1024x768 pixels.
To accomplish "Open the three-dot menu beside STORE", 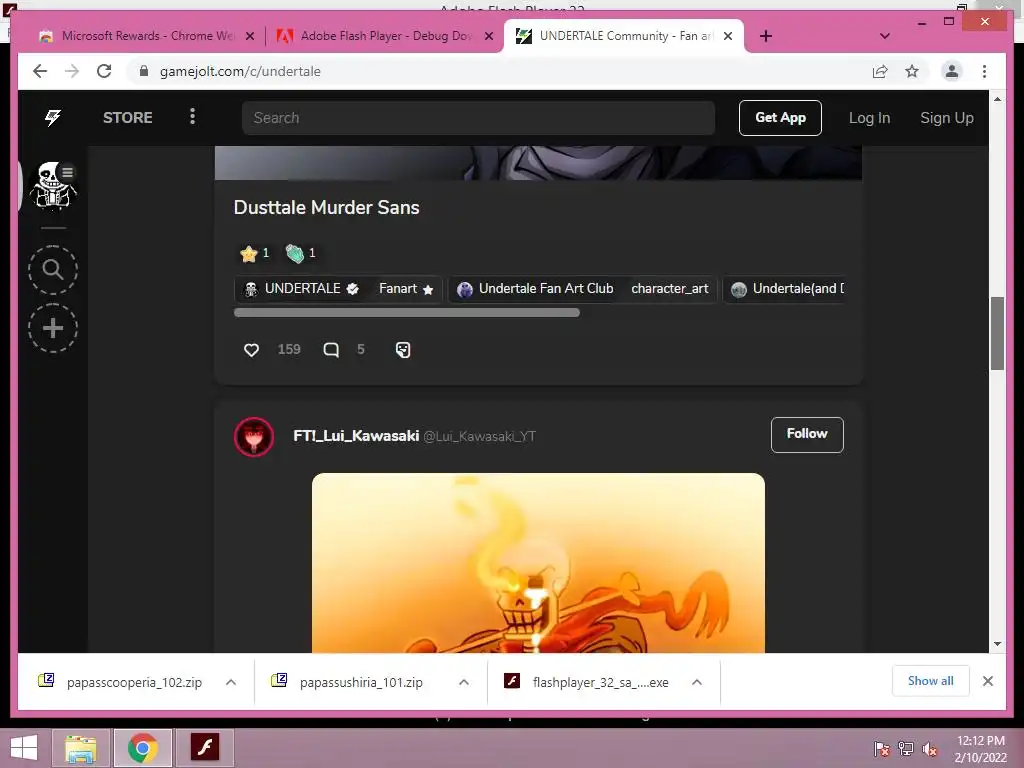I will point(192,117).
